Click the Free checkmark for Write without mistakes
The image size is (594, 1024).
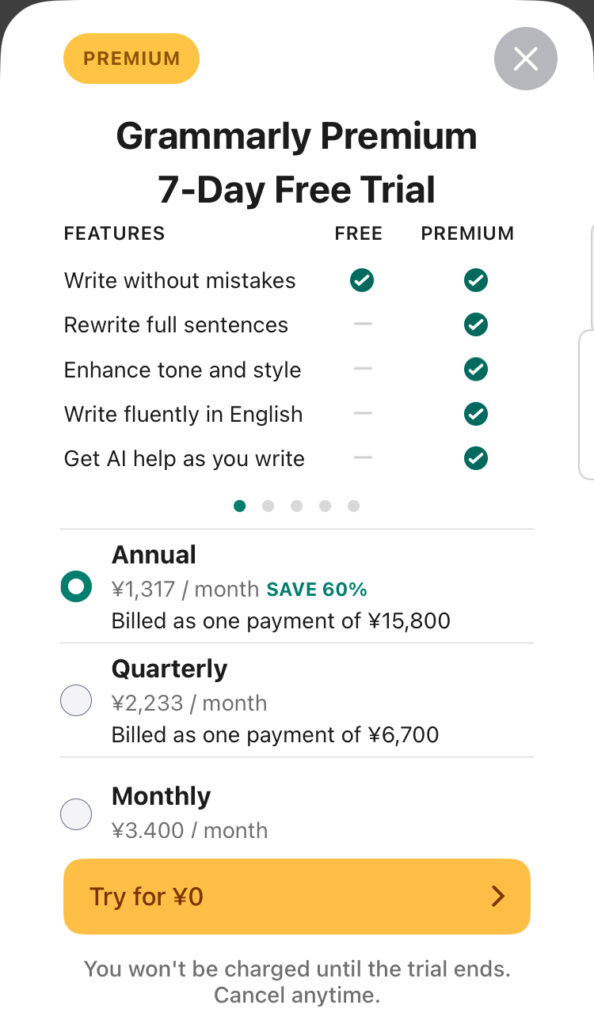pyautogui.click(x=361, y=281)
